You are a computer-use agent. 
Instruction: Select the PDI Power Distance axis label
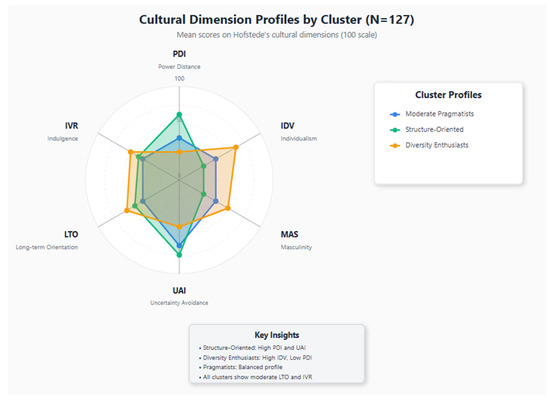(179, 60)
